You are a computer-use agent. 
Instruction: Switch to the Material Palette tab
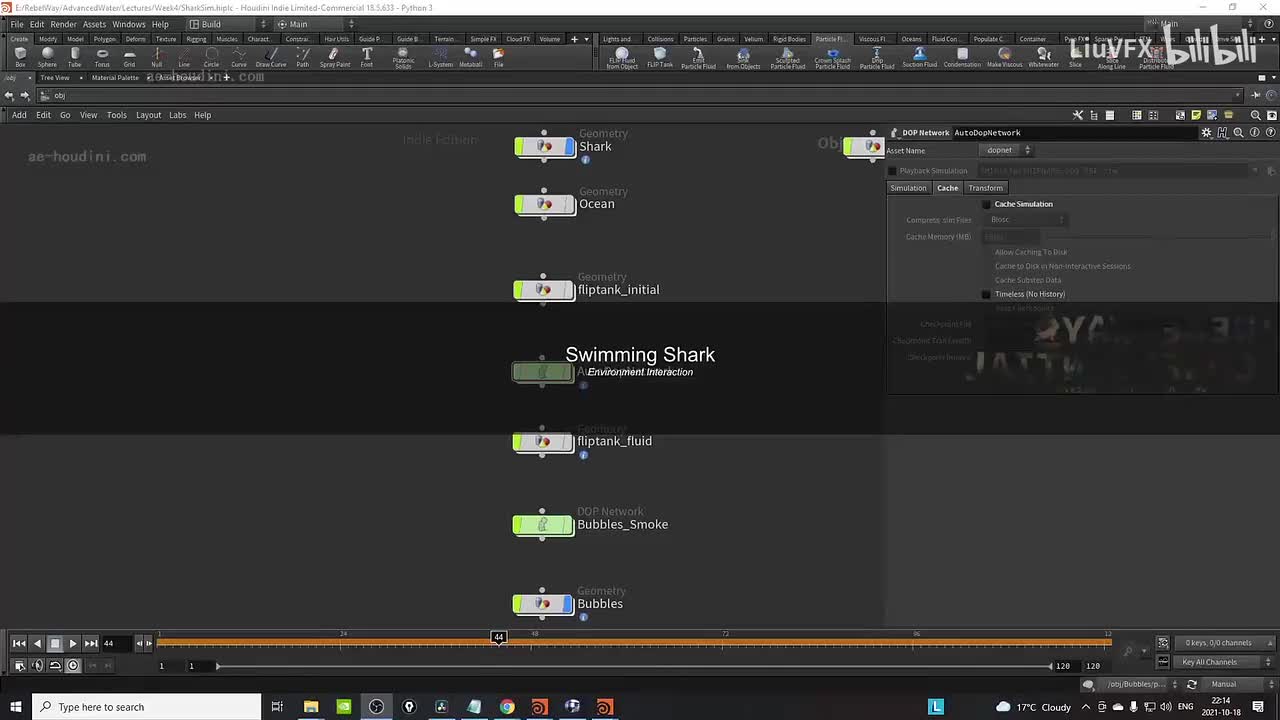(115, 78)
